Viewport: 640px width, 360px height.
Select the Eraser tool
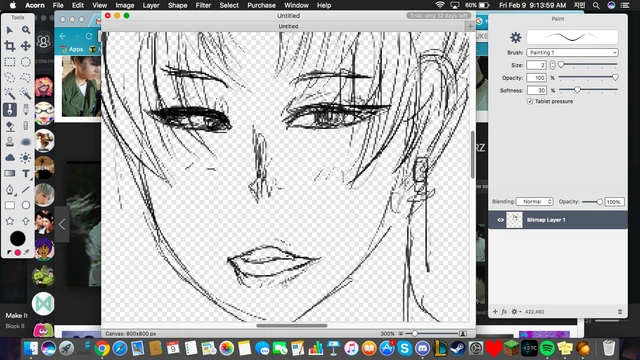[26, 126]
